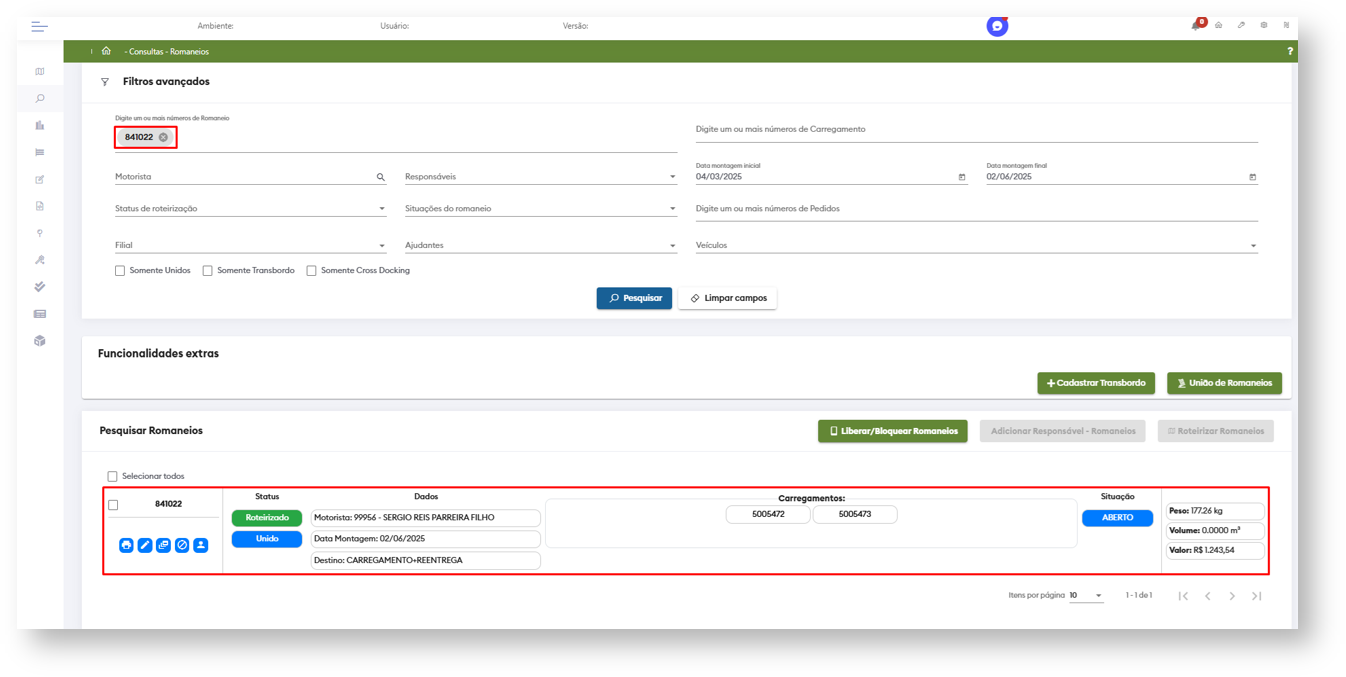Click the magnifier icon in Motorista field
This screenshot has width=1346, height=677.
click(381, 177)
